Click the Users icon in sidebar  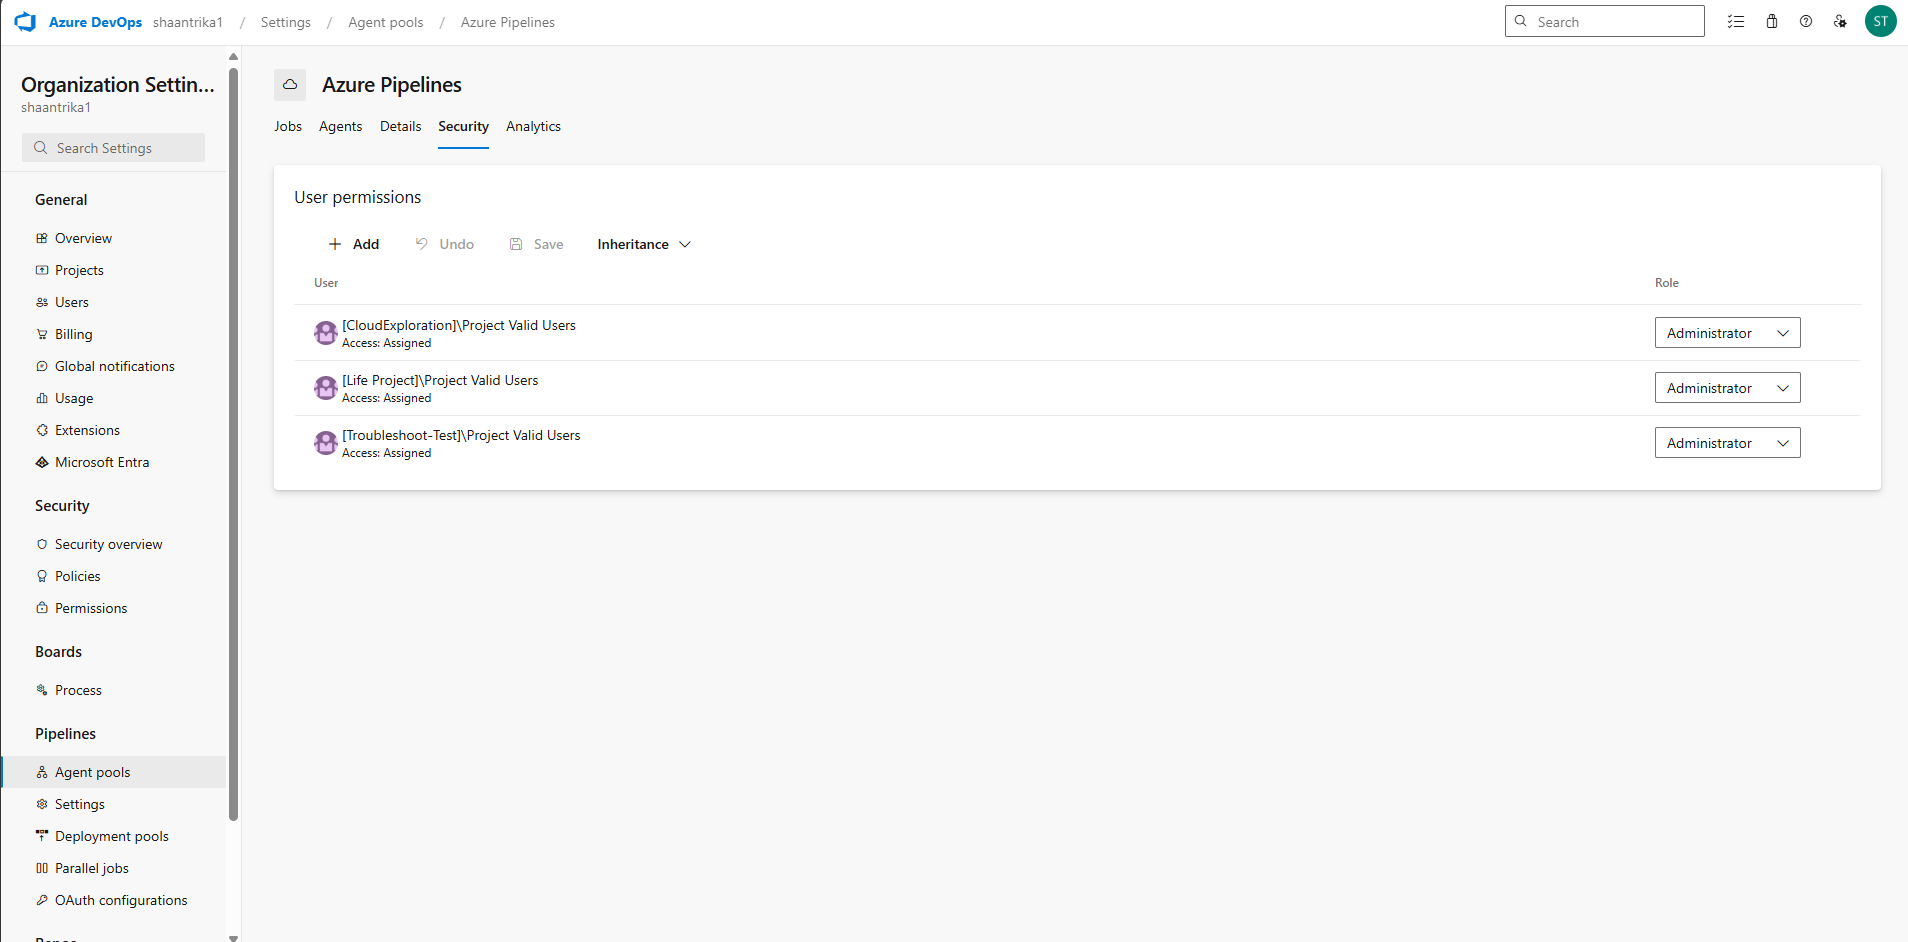click(42, 302)
